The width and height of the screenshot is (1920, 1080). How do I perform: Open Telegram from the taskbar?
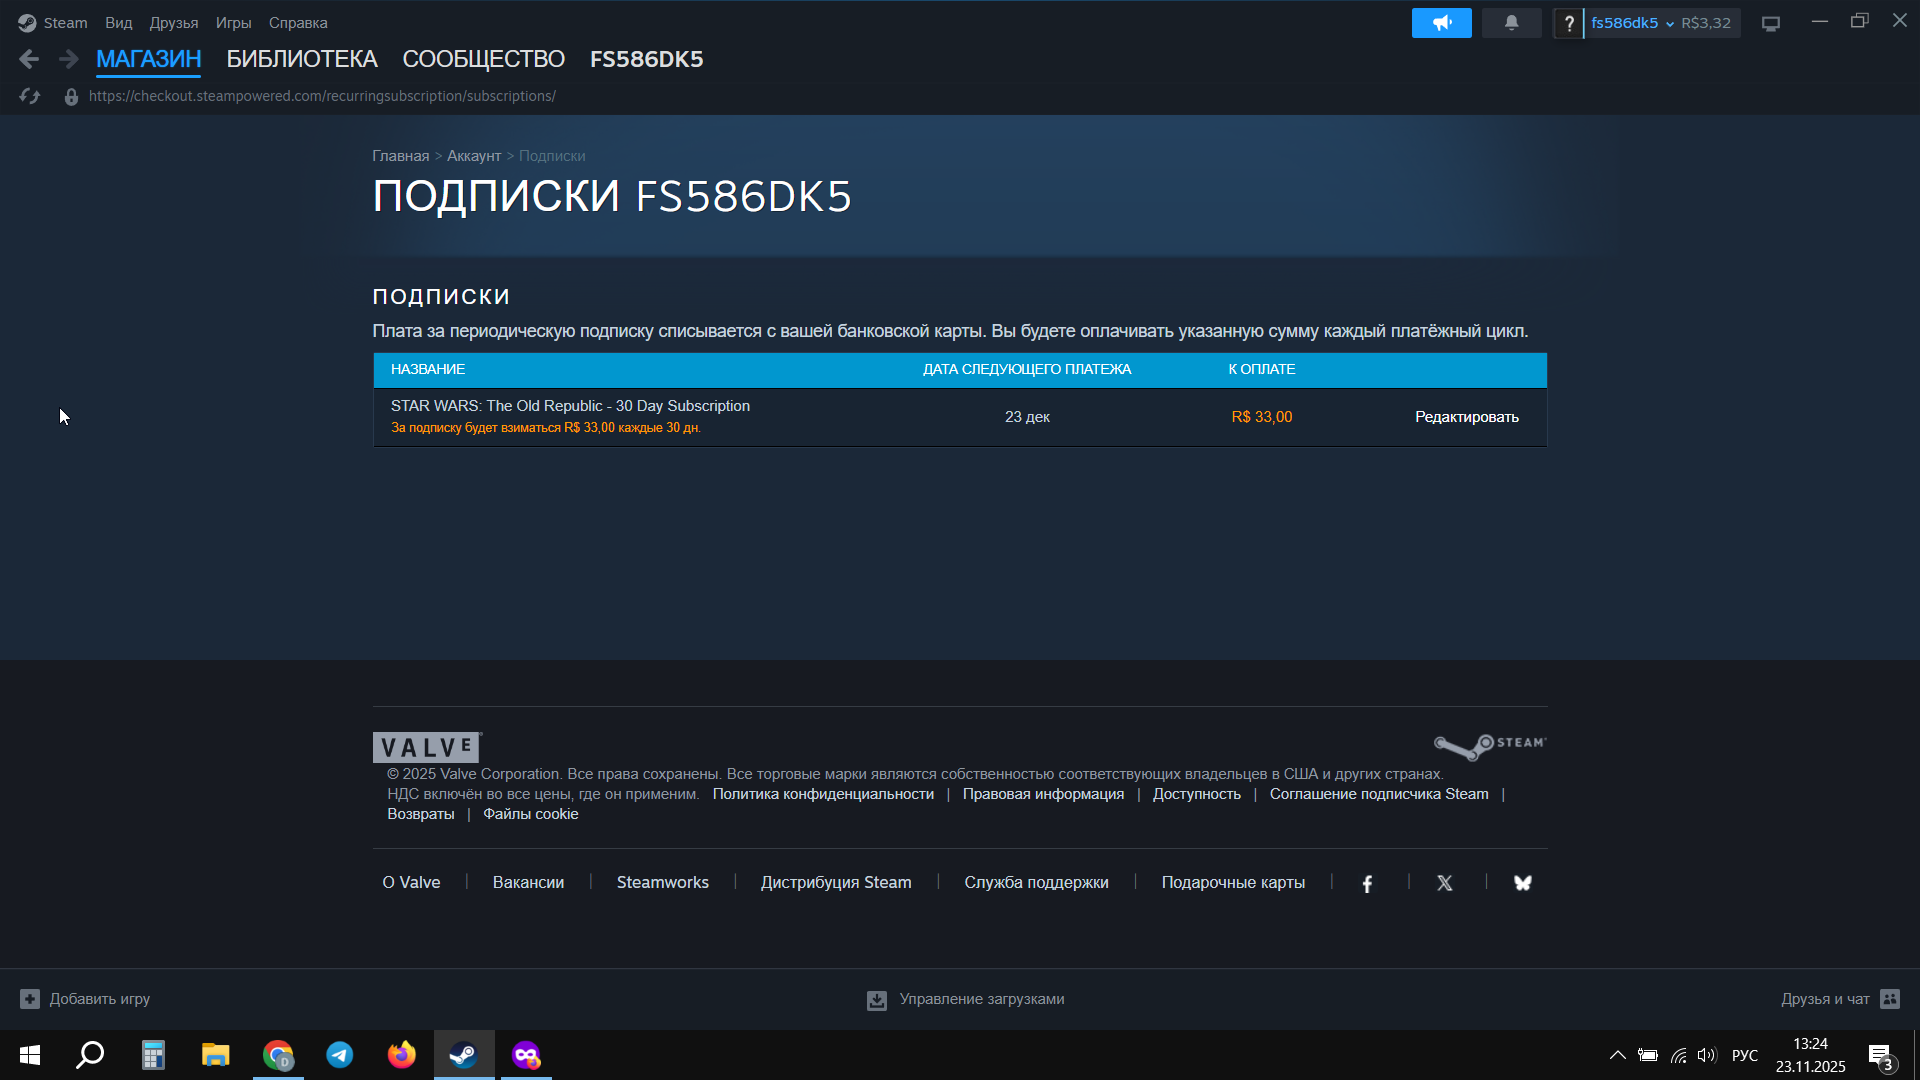340,1055
